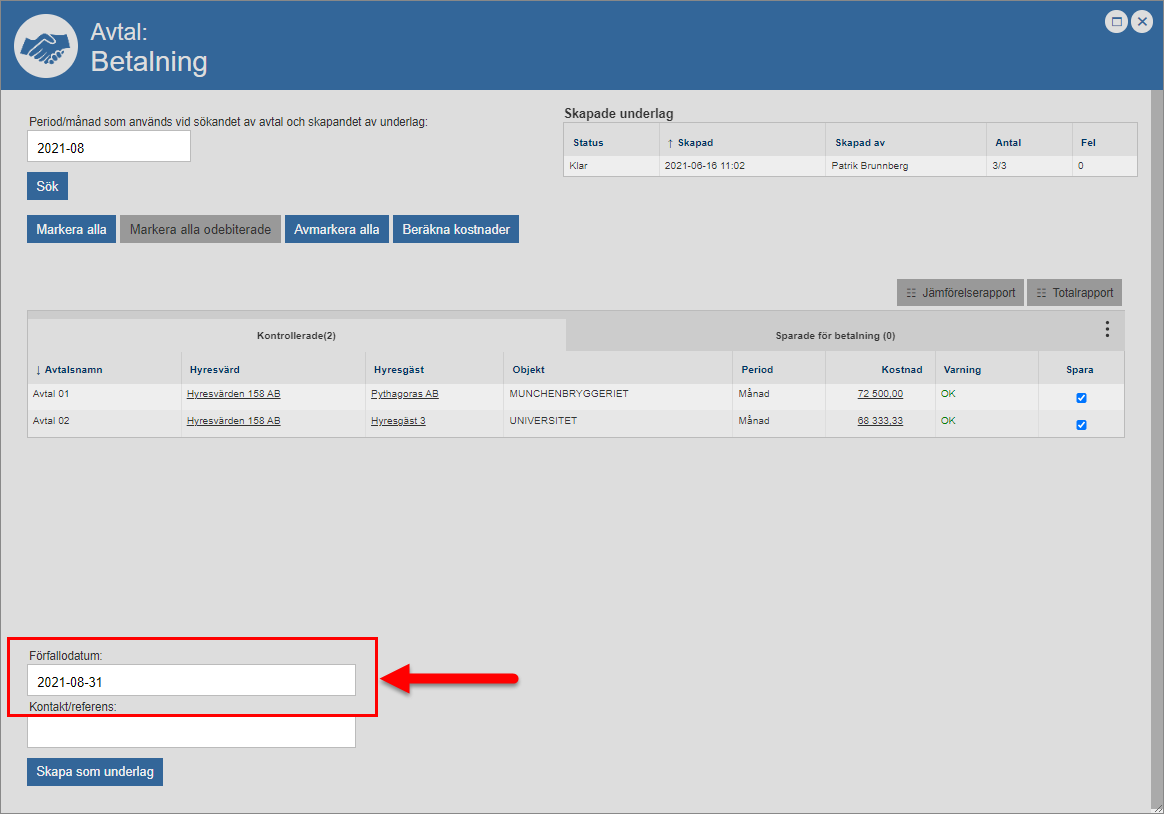1164x814 pixels.
Task: Maximize the Avtal Betalning dialog
Action: [x=1116, y=21]
